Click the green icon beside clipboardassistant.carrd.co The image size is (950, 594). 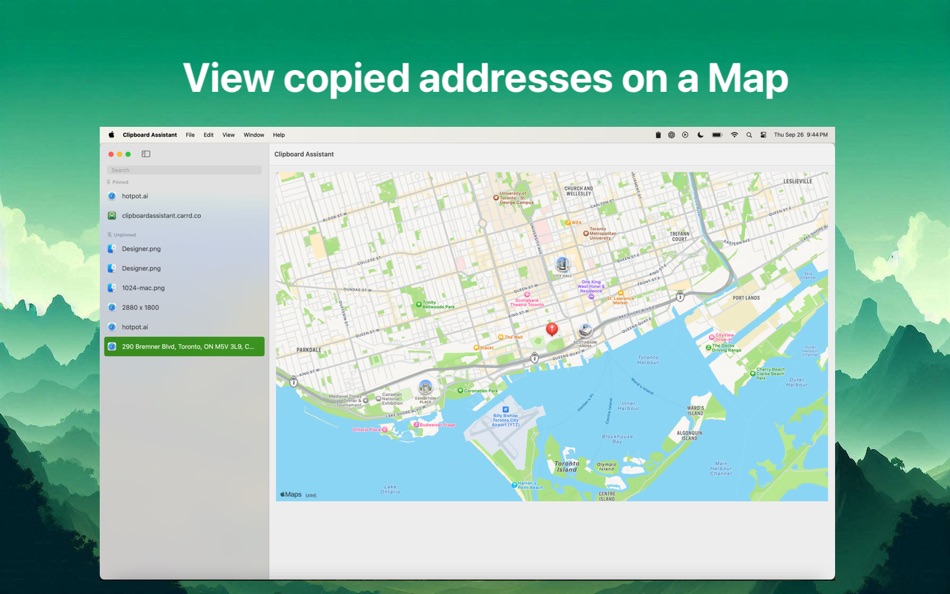[x=111, y=215]
